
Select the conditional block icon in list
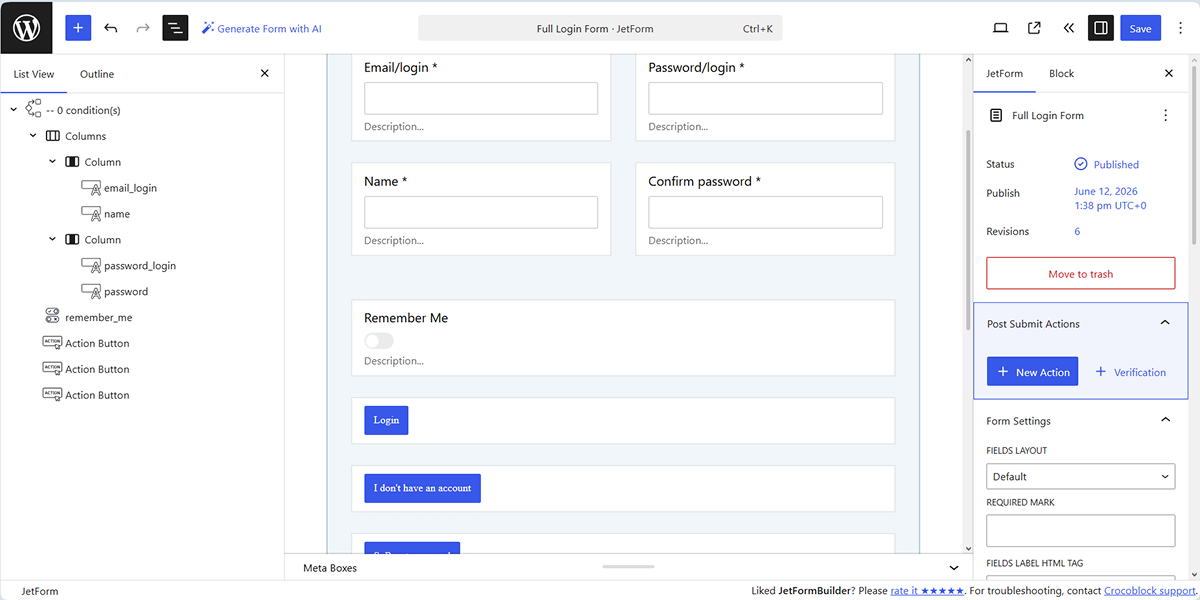pyautogui.click(x=33, y=109)
